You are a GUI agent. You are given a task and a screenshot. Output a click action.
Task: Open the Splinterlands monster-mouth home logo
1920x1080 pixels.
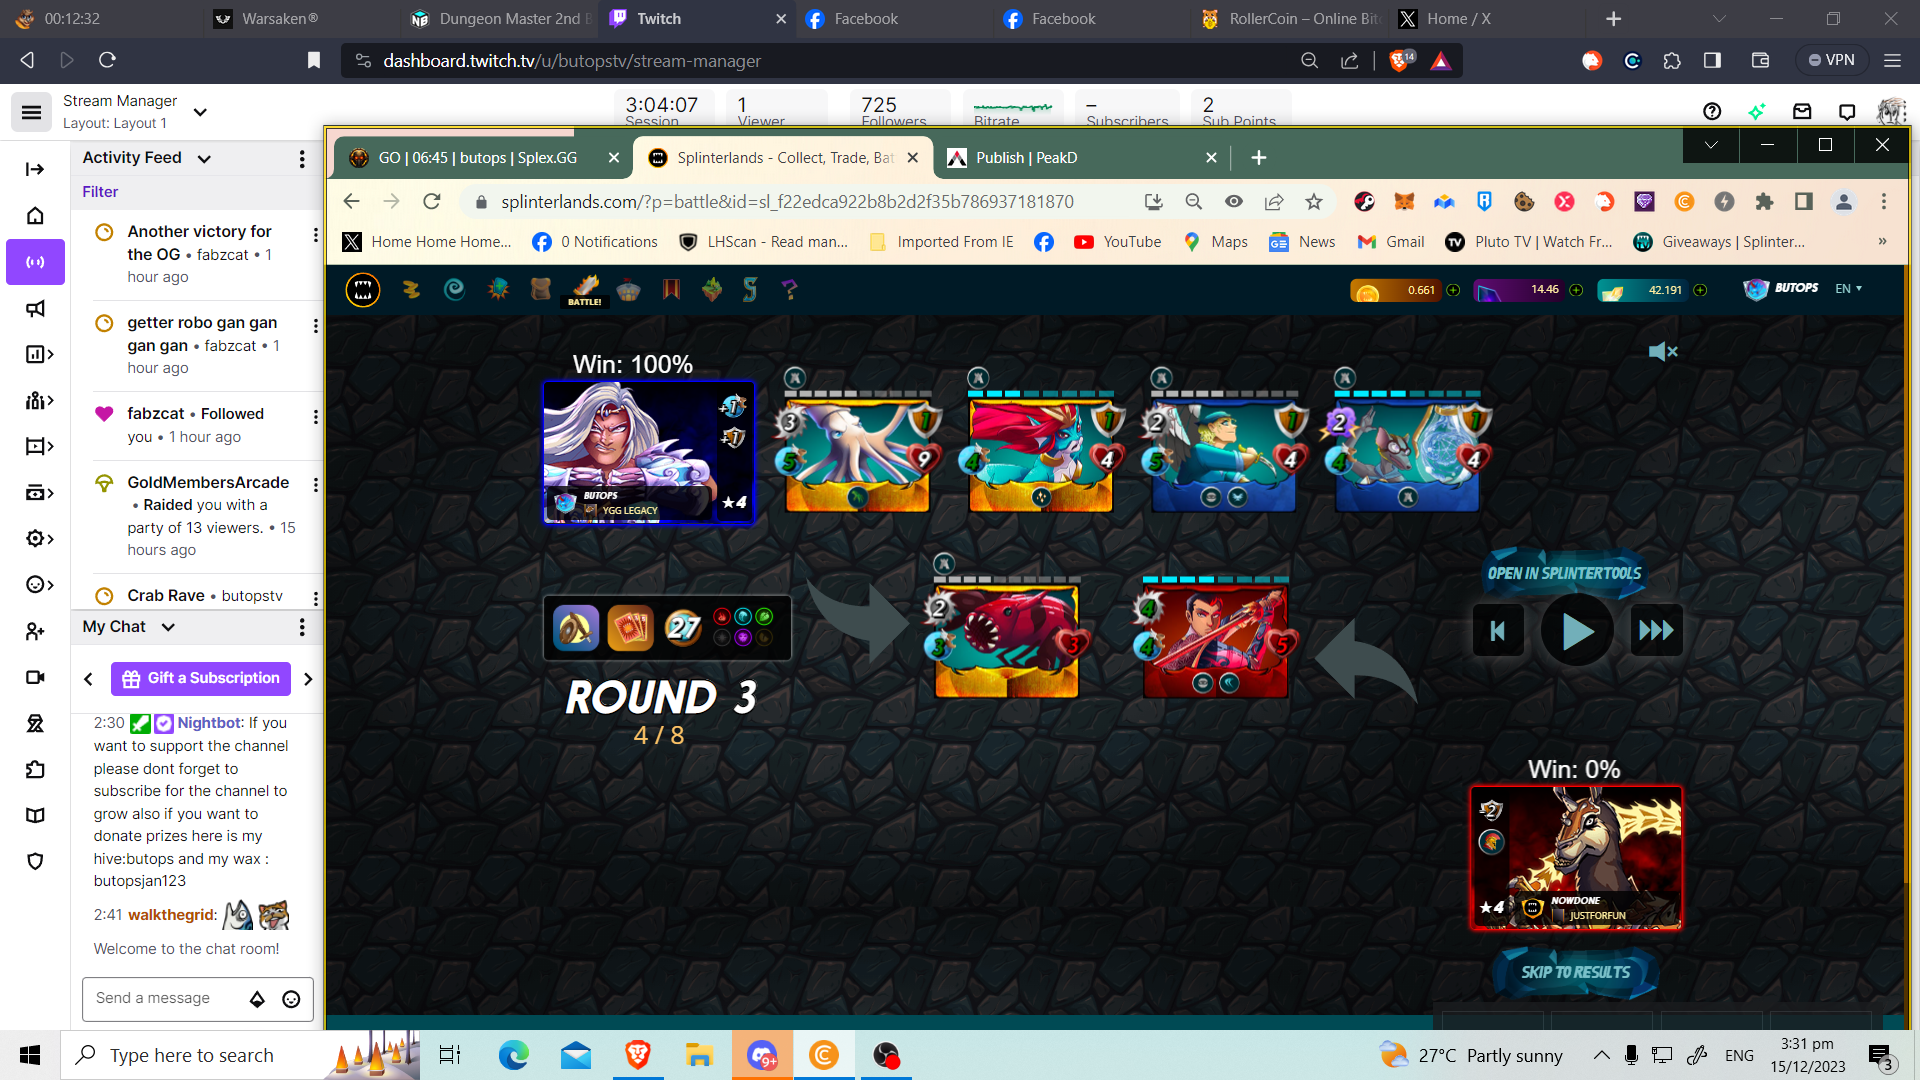363,290
